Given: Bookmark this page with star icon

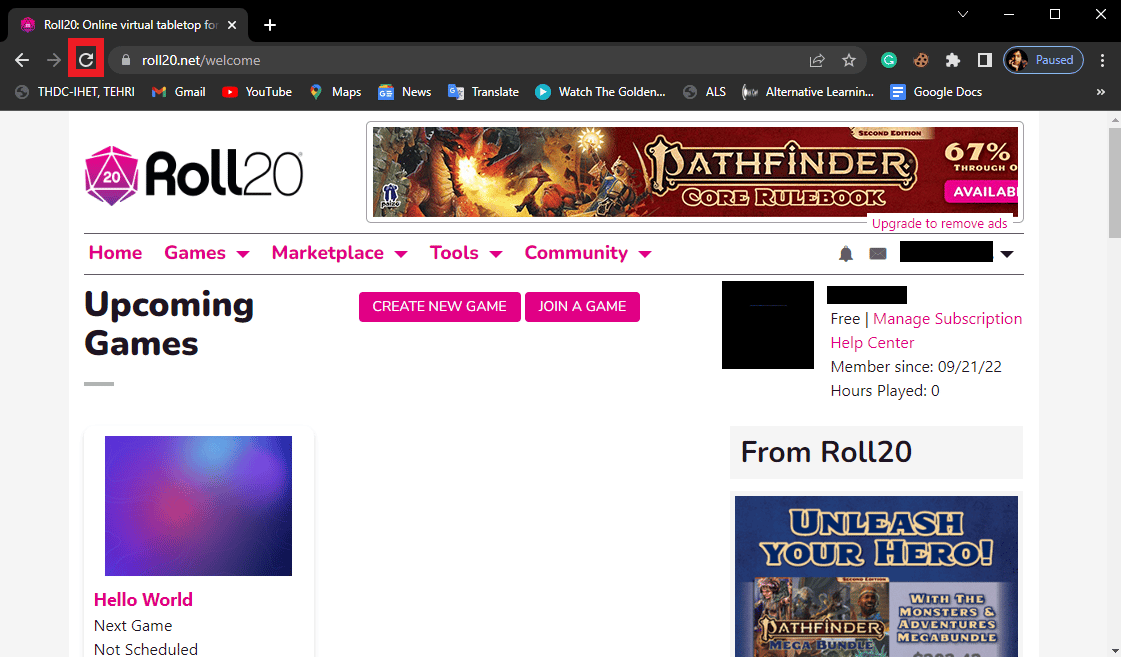Looking at the screenshot, I should pos(849,60).
